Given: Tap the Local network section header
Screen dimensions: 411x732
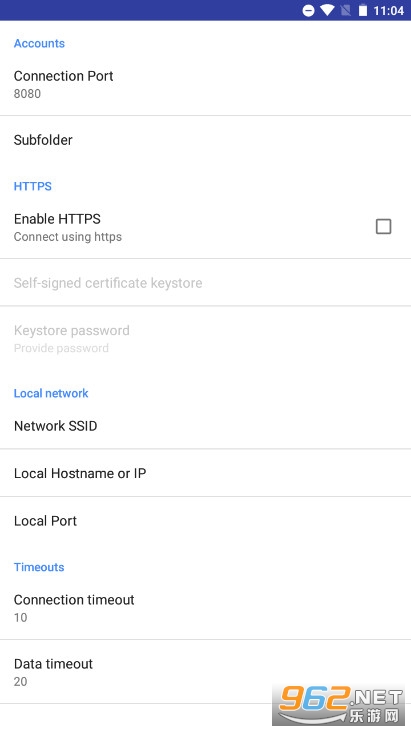Looking at the screenshot, I should point(51,393).
